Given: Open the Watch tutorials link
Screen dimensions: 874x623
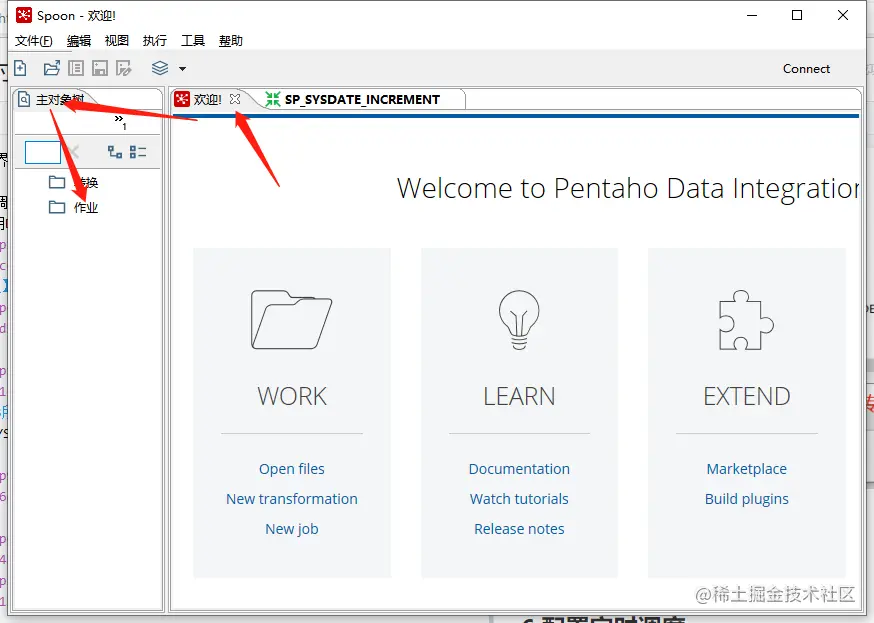Looking at the screenshot, I should click(x=519, y=499).
